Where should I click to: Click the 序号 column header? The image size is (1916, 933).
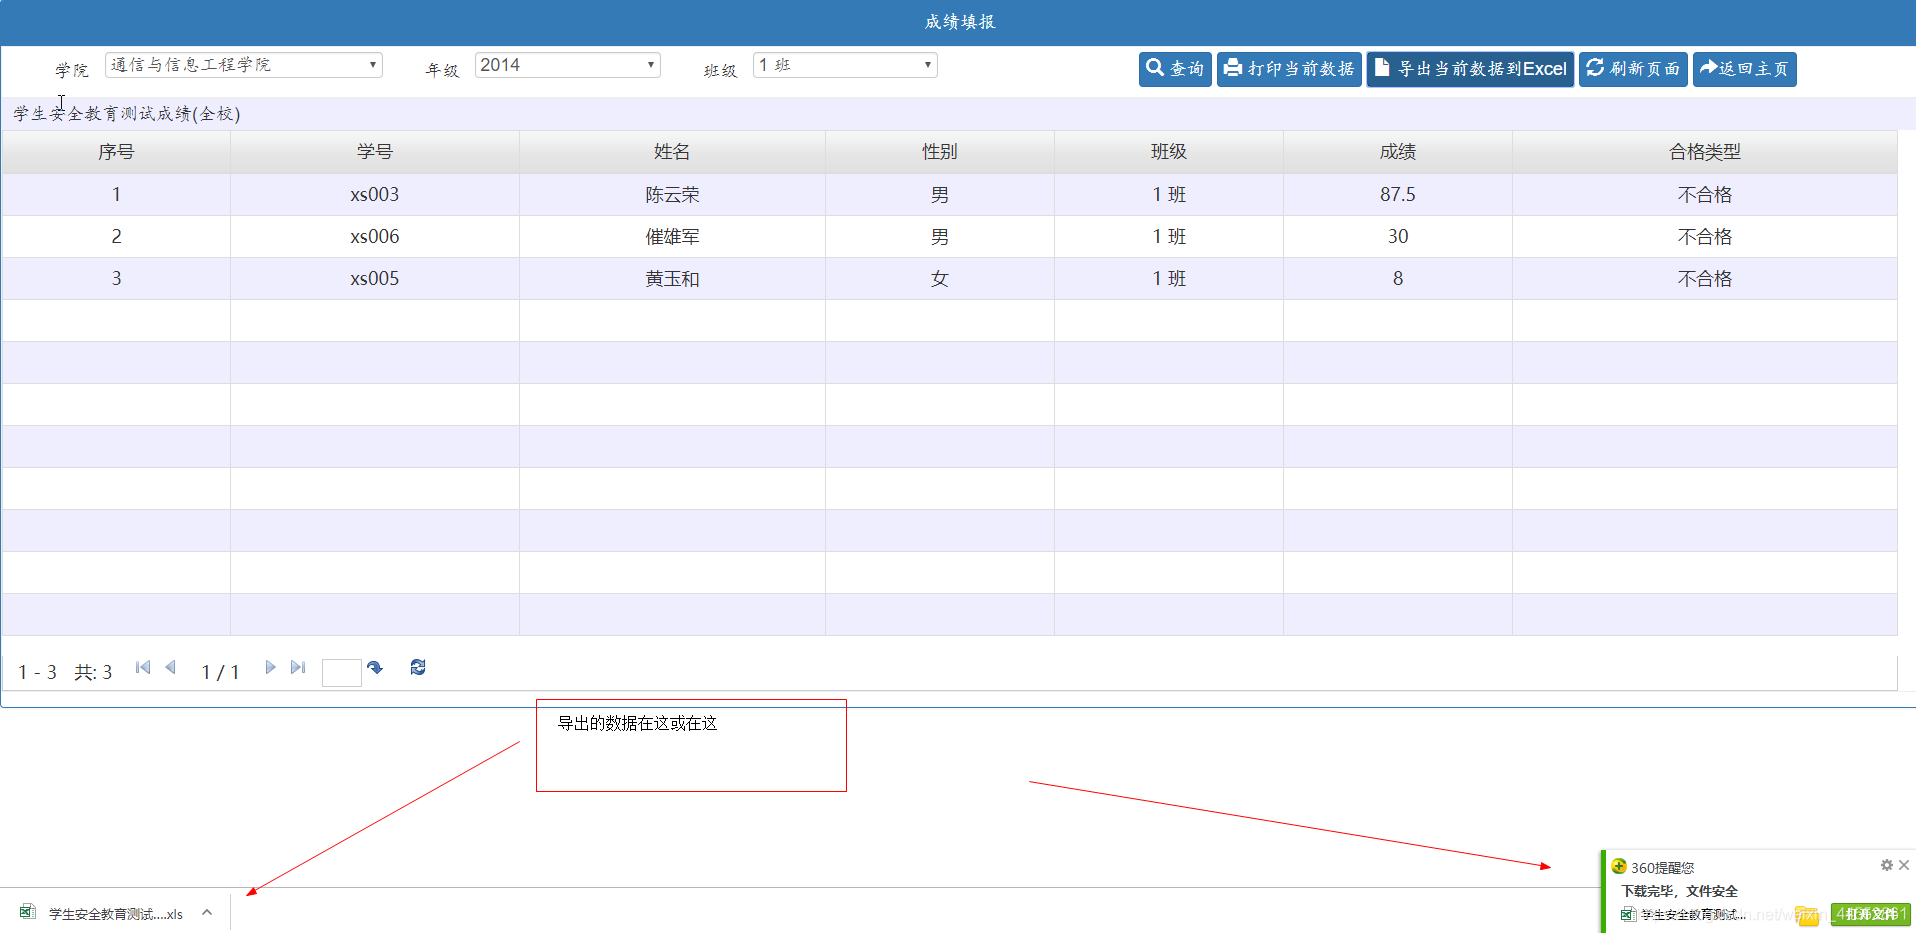click(x=116, y=152)
